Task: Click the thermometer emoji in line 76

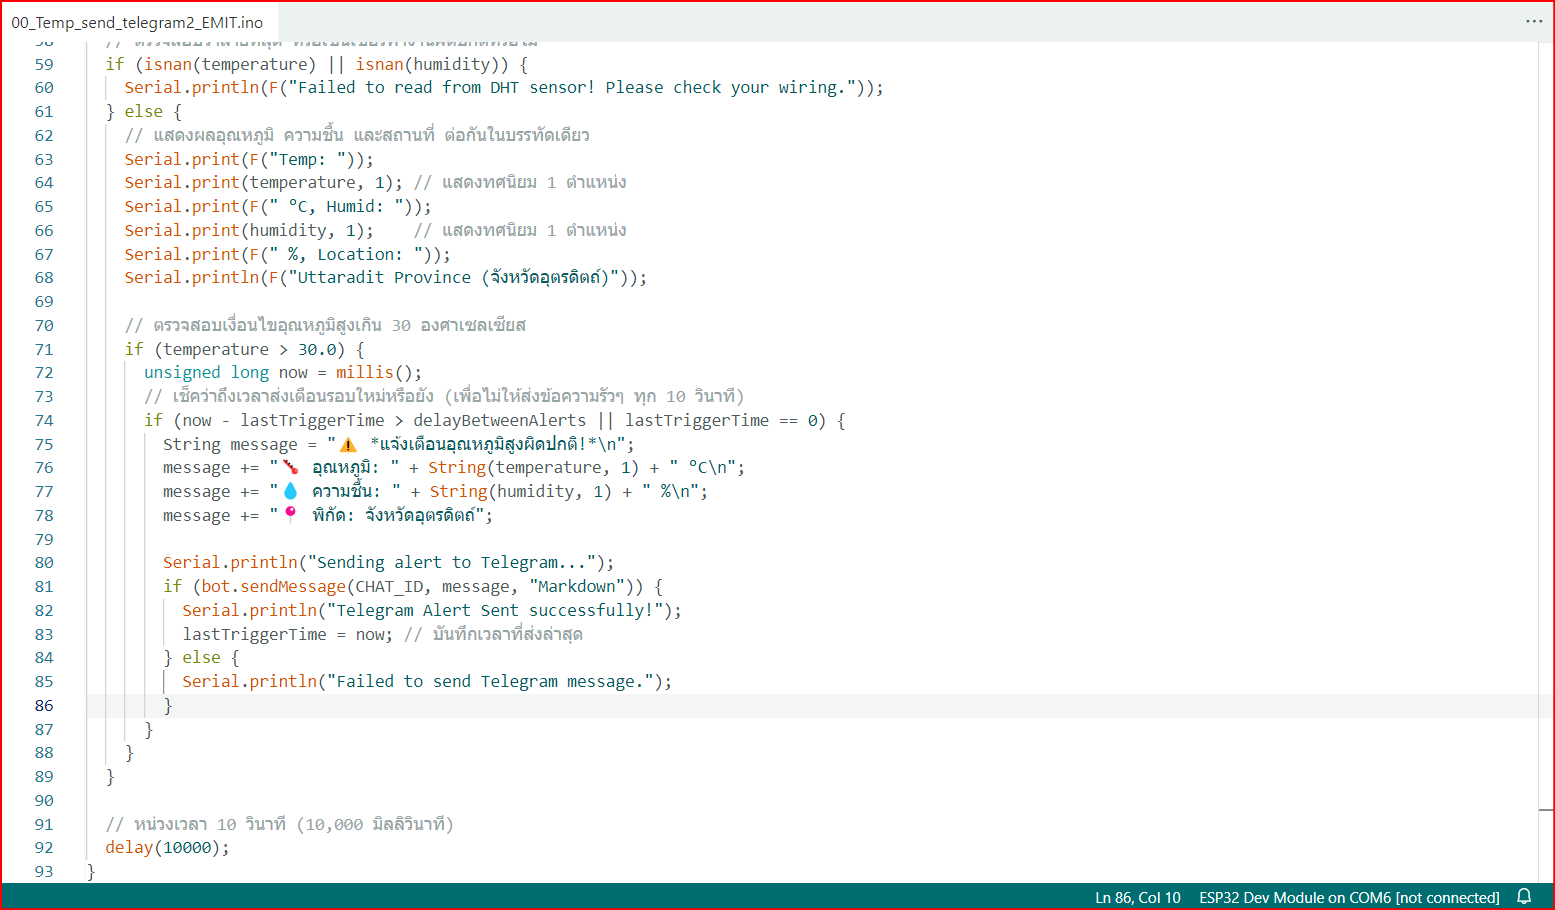Action: tap(290, 467)
